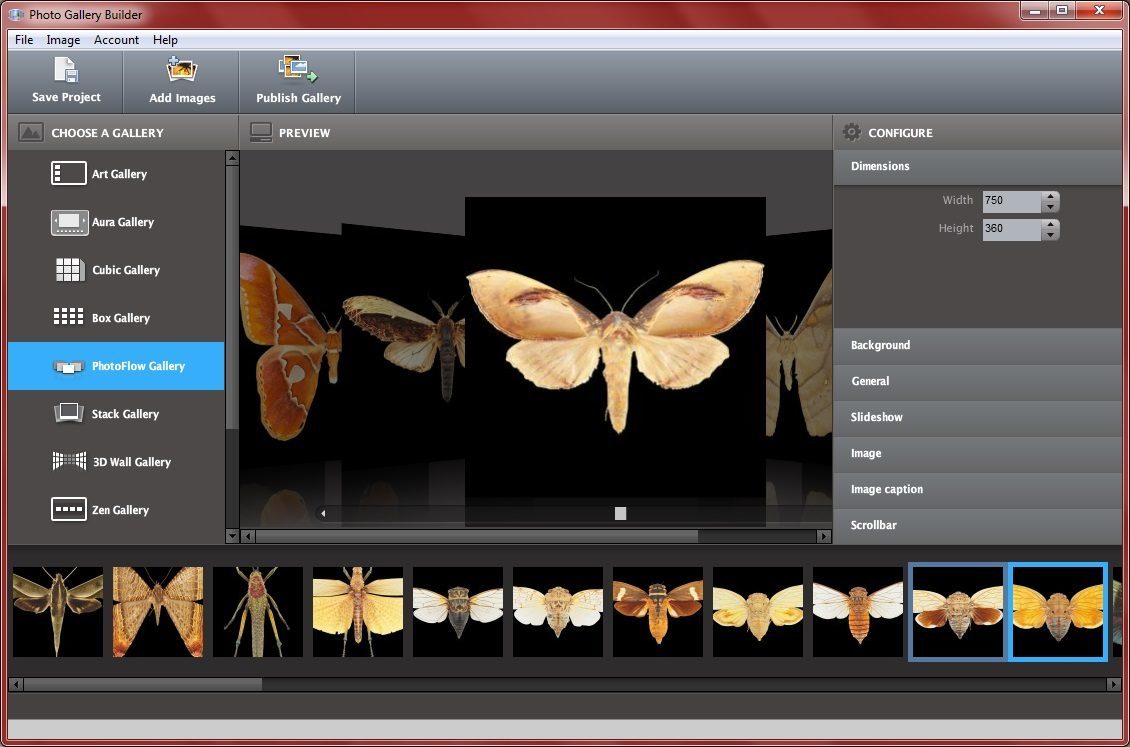Click the gallery list scroll down arrow
This screenshot has width=1130, height=747.
tap(232, 536)
